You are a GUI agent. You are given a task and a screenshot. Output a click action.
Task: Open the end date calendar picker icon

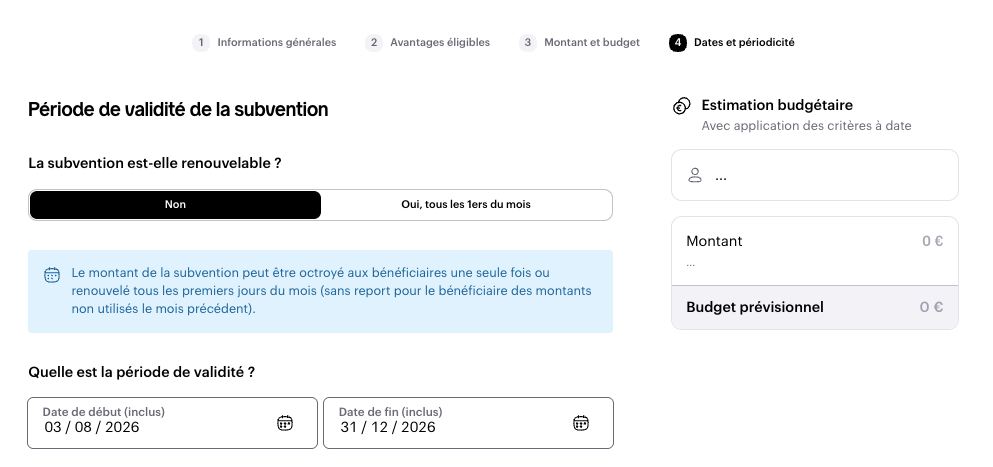tap(581, 423)
